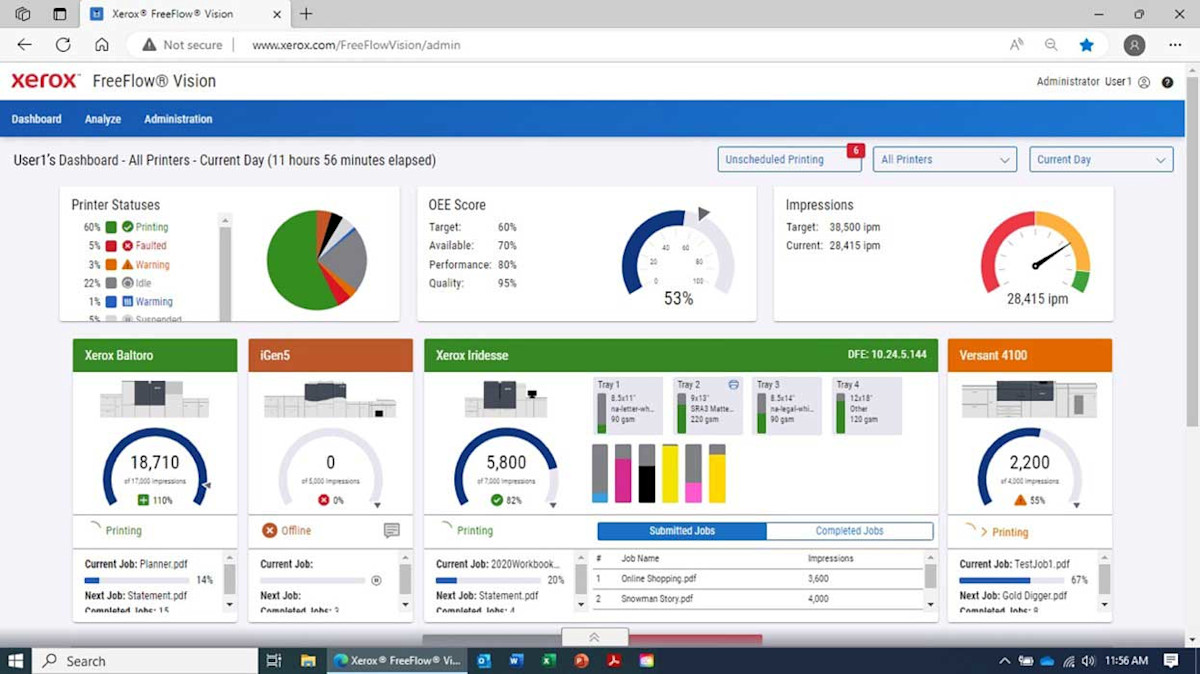The height and width of the screenshot is (674, 1200).
Task: Click the cyan toner level bar
Action: click(x=600, y=473)
